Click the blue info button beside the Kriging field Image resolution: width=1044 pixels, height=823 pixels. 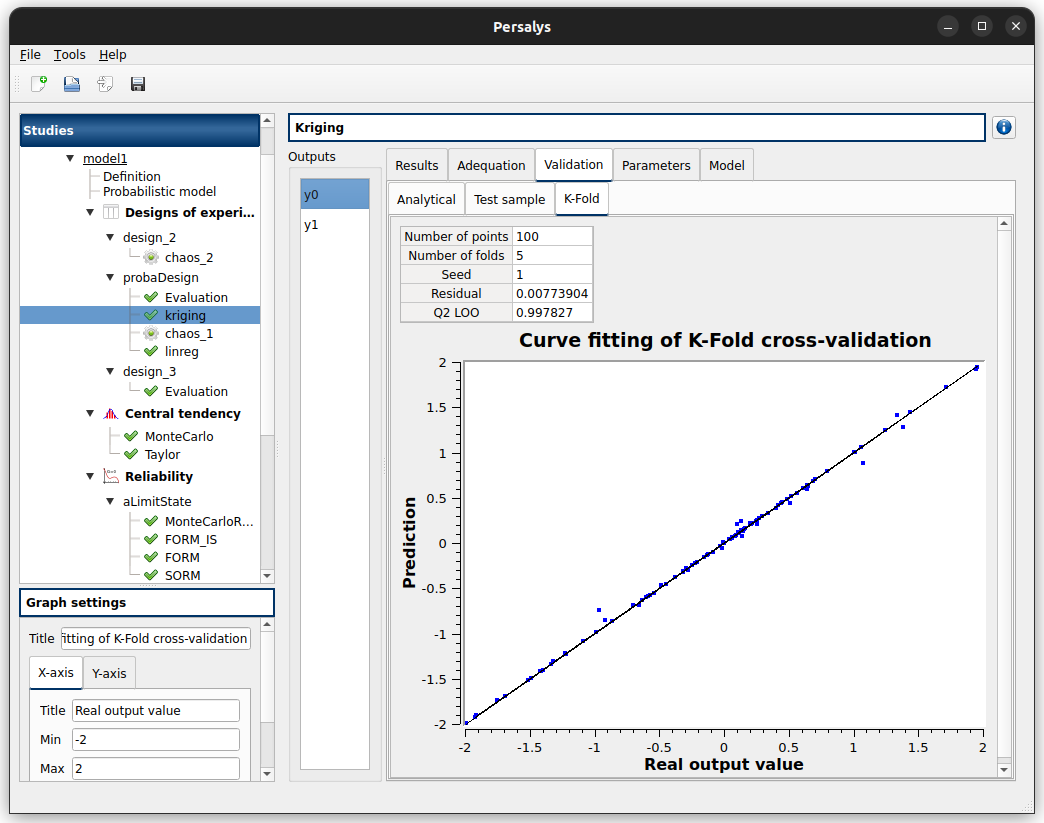pyautogui.click(x=1002, y=127)
